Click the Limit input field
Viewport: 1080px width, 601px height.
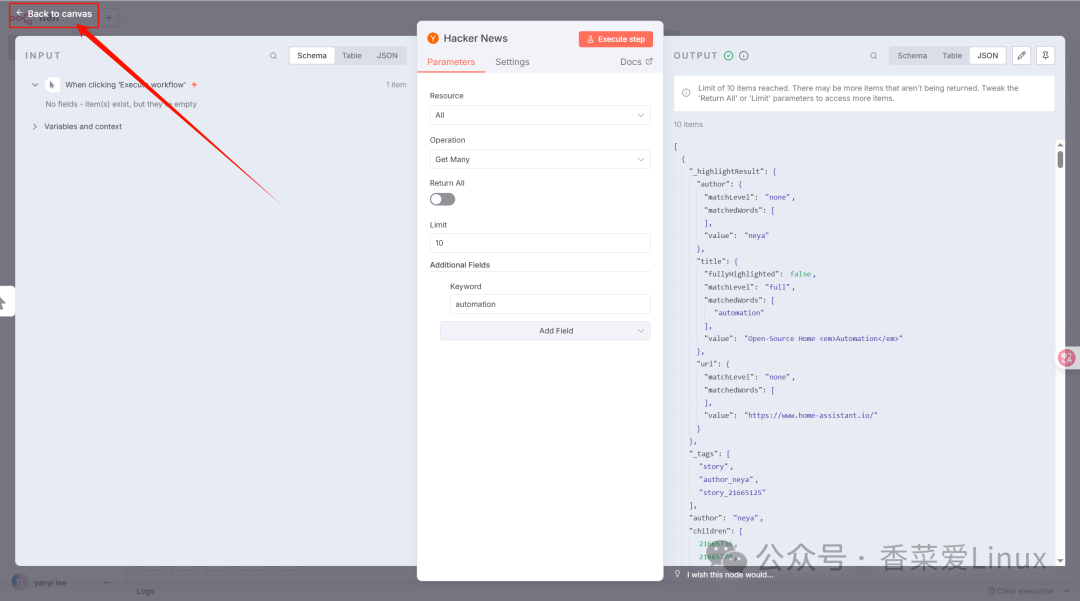click(x=540, y=243)
